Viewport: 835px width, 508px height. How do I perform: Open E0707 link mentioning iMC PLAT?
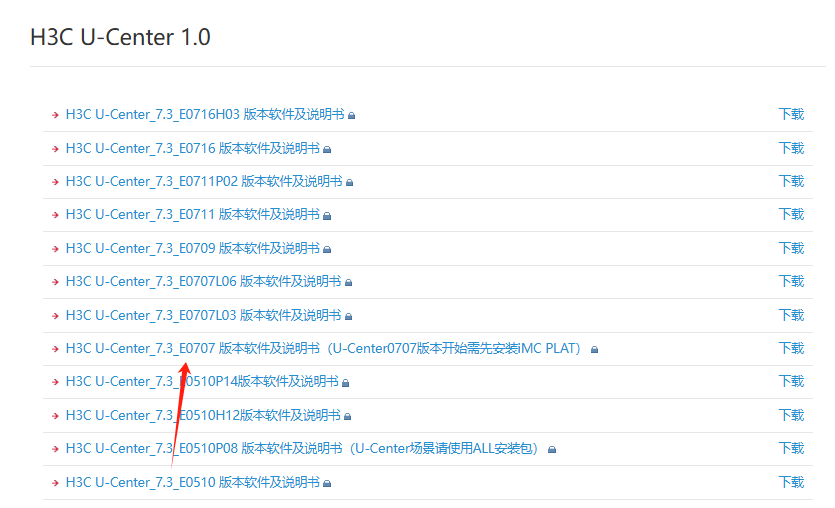pyautogui.click(x=324, y=348)
